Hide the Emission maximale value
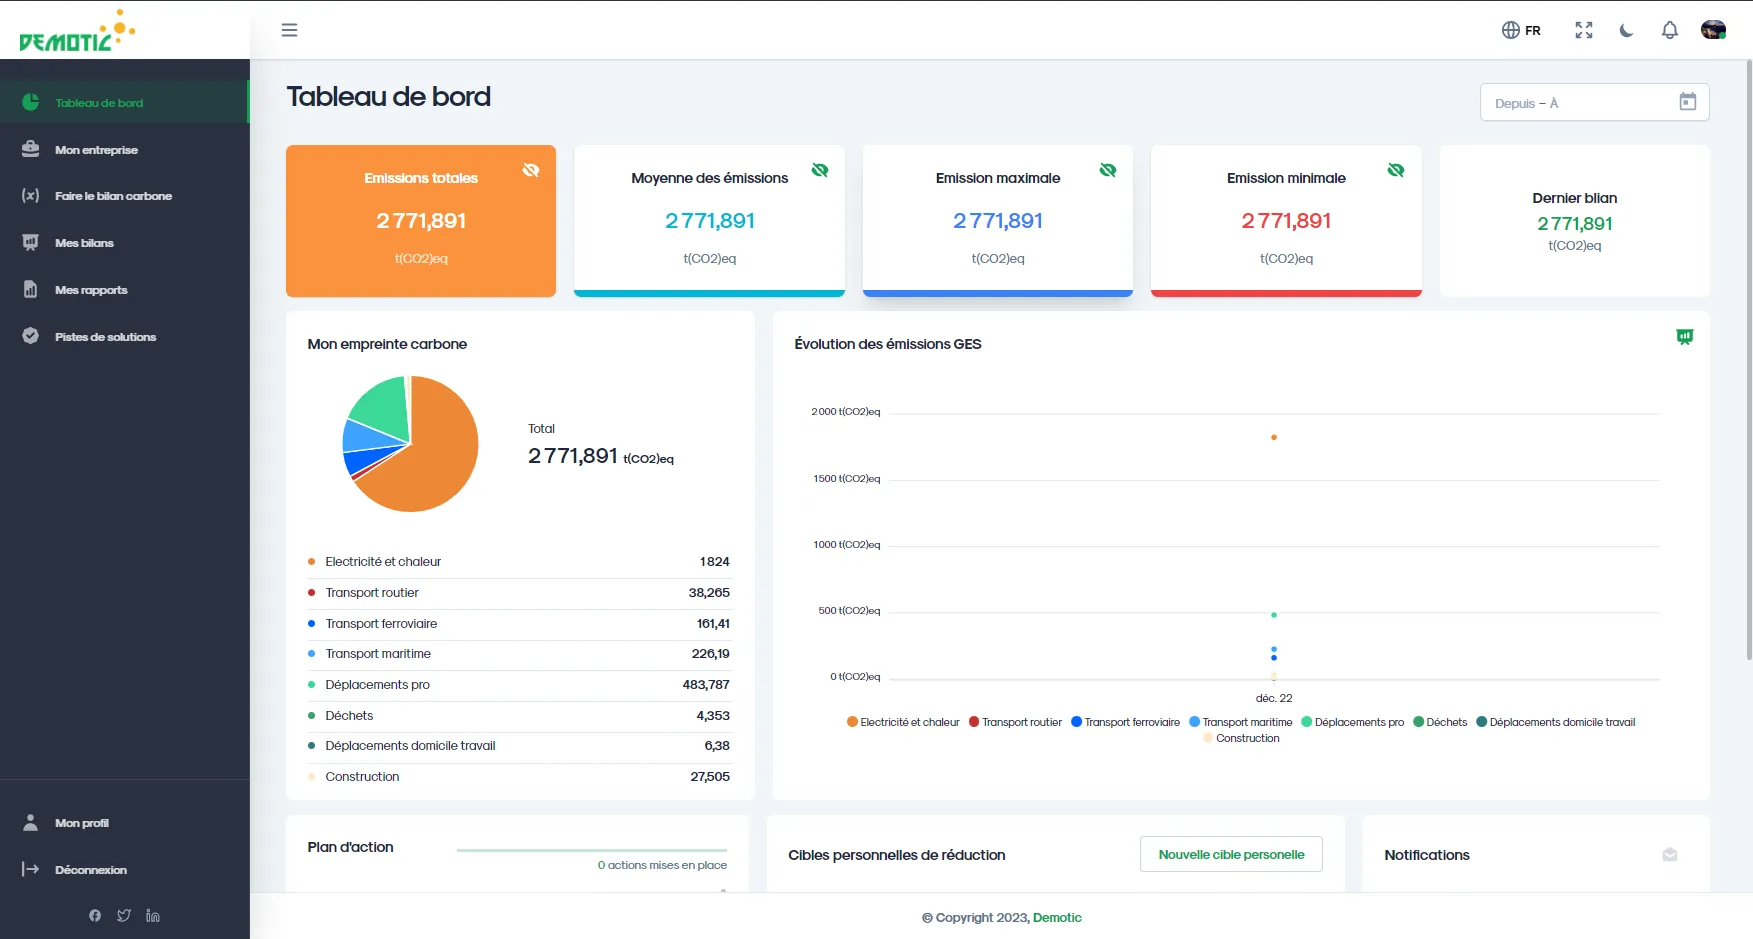1753x939 pixels. (x=1108, y=170)
